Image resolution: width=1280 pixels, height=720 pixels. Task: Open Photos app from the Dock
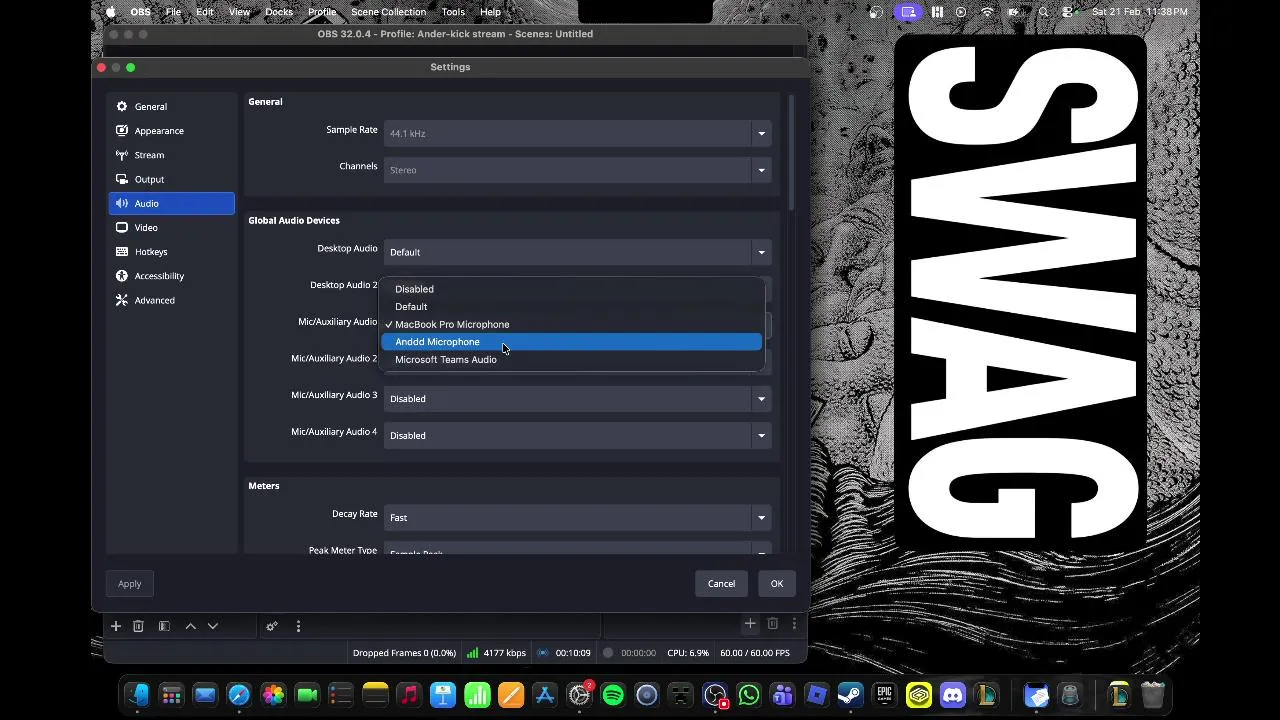[273, 695]
